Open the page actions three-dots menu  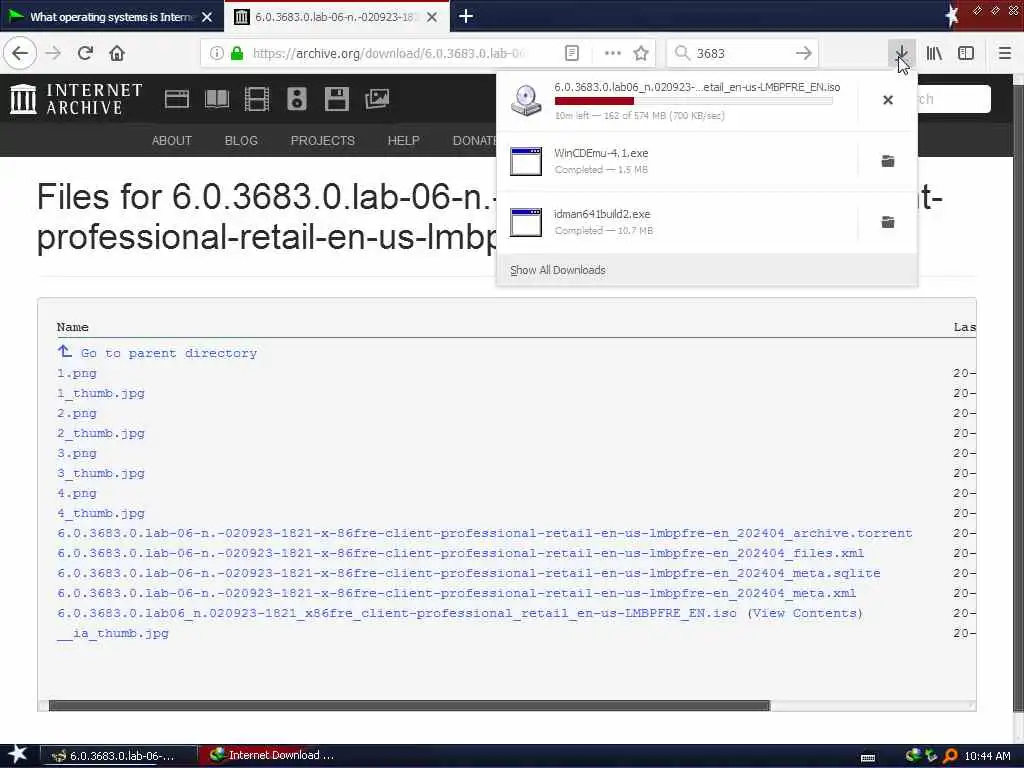[x=613, y=53]
